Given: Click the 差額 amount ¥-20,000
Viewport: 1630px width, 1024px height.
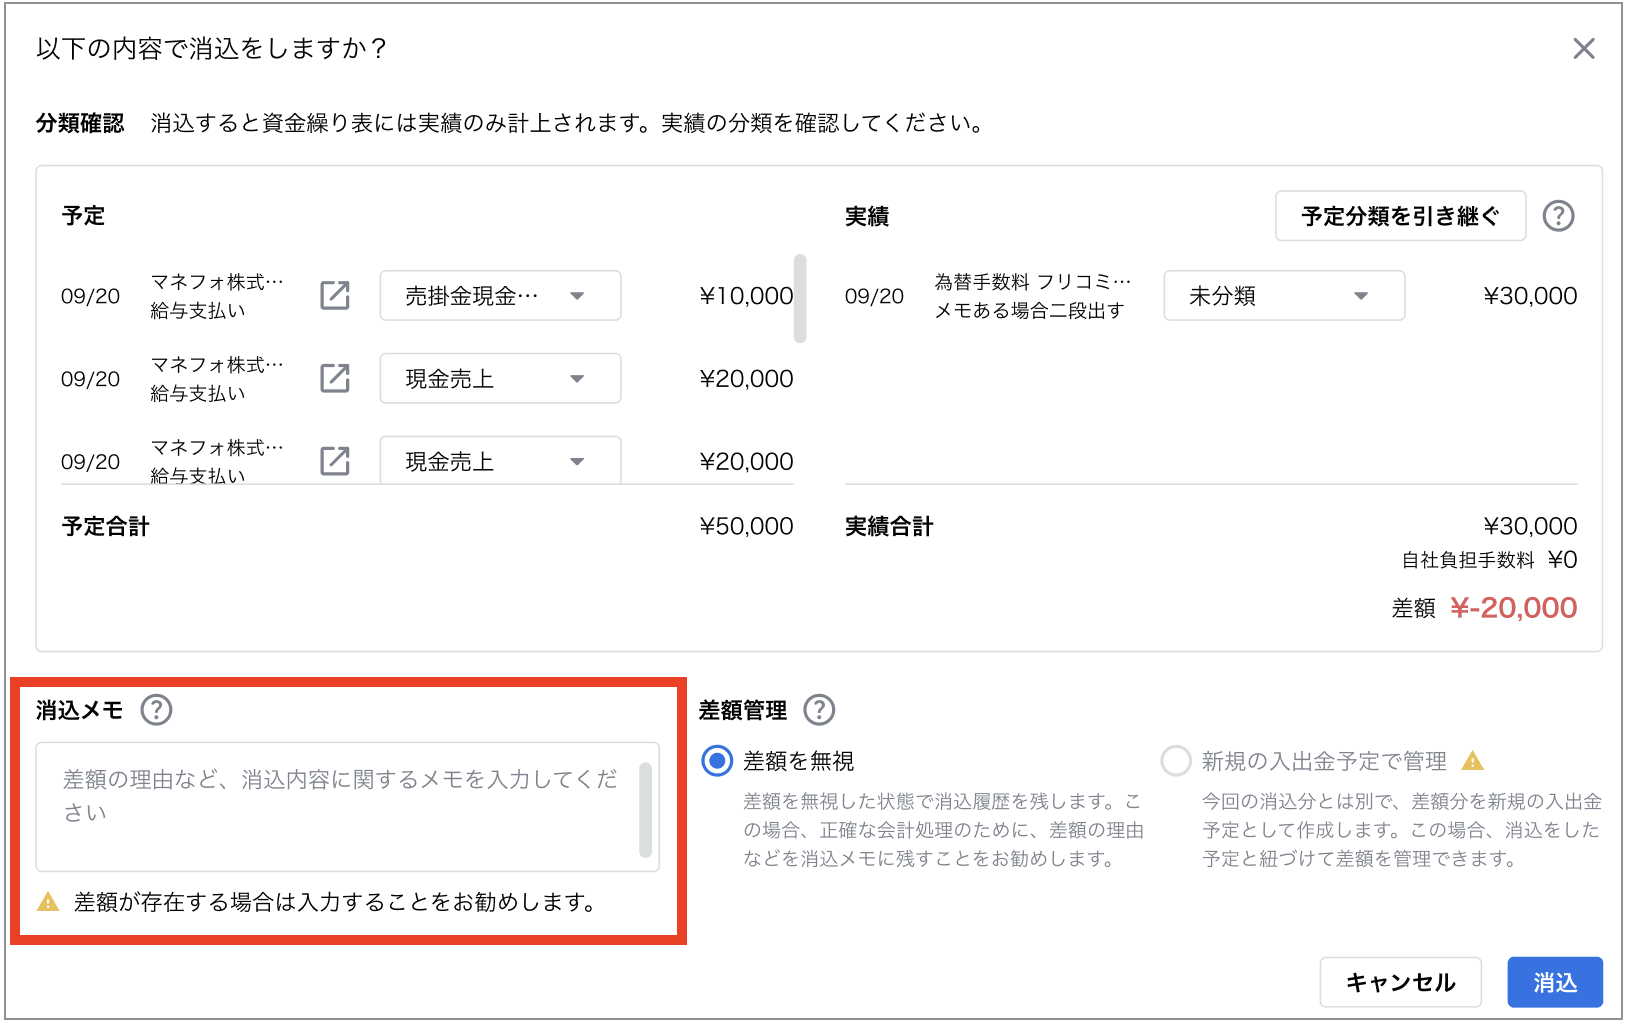Looking at the screenshot, I should (1513, 608).
